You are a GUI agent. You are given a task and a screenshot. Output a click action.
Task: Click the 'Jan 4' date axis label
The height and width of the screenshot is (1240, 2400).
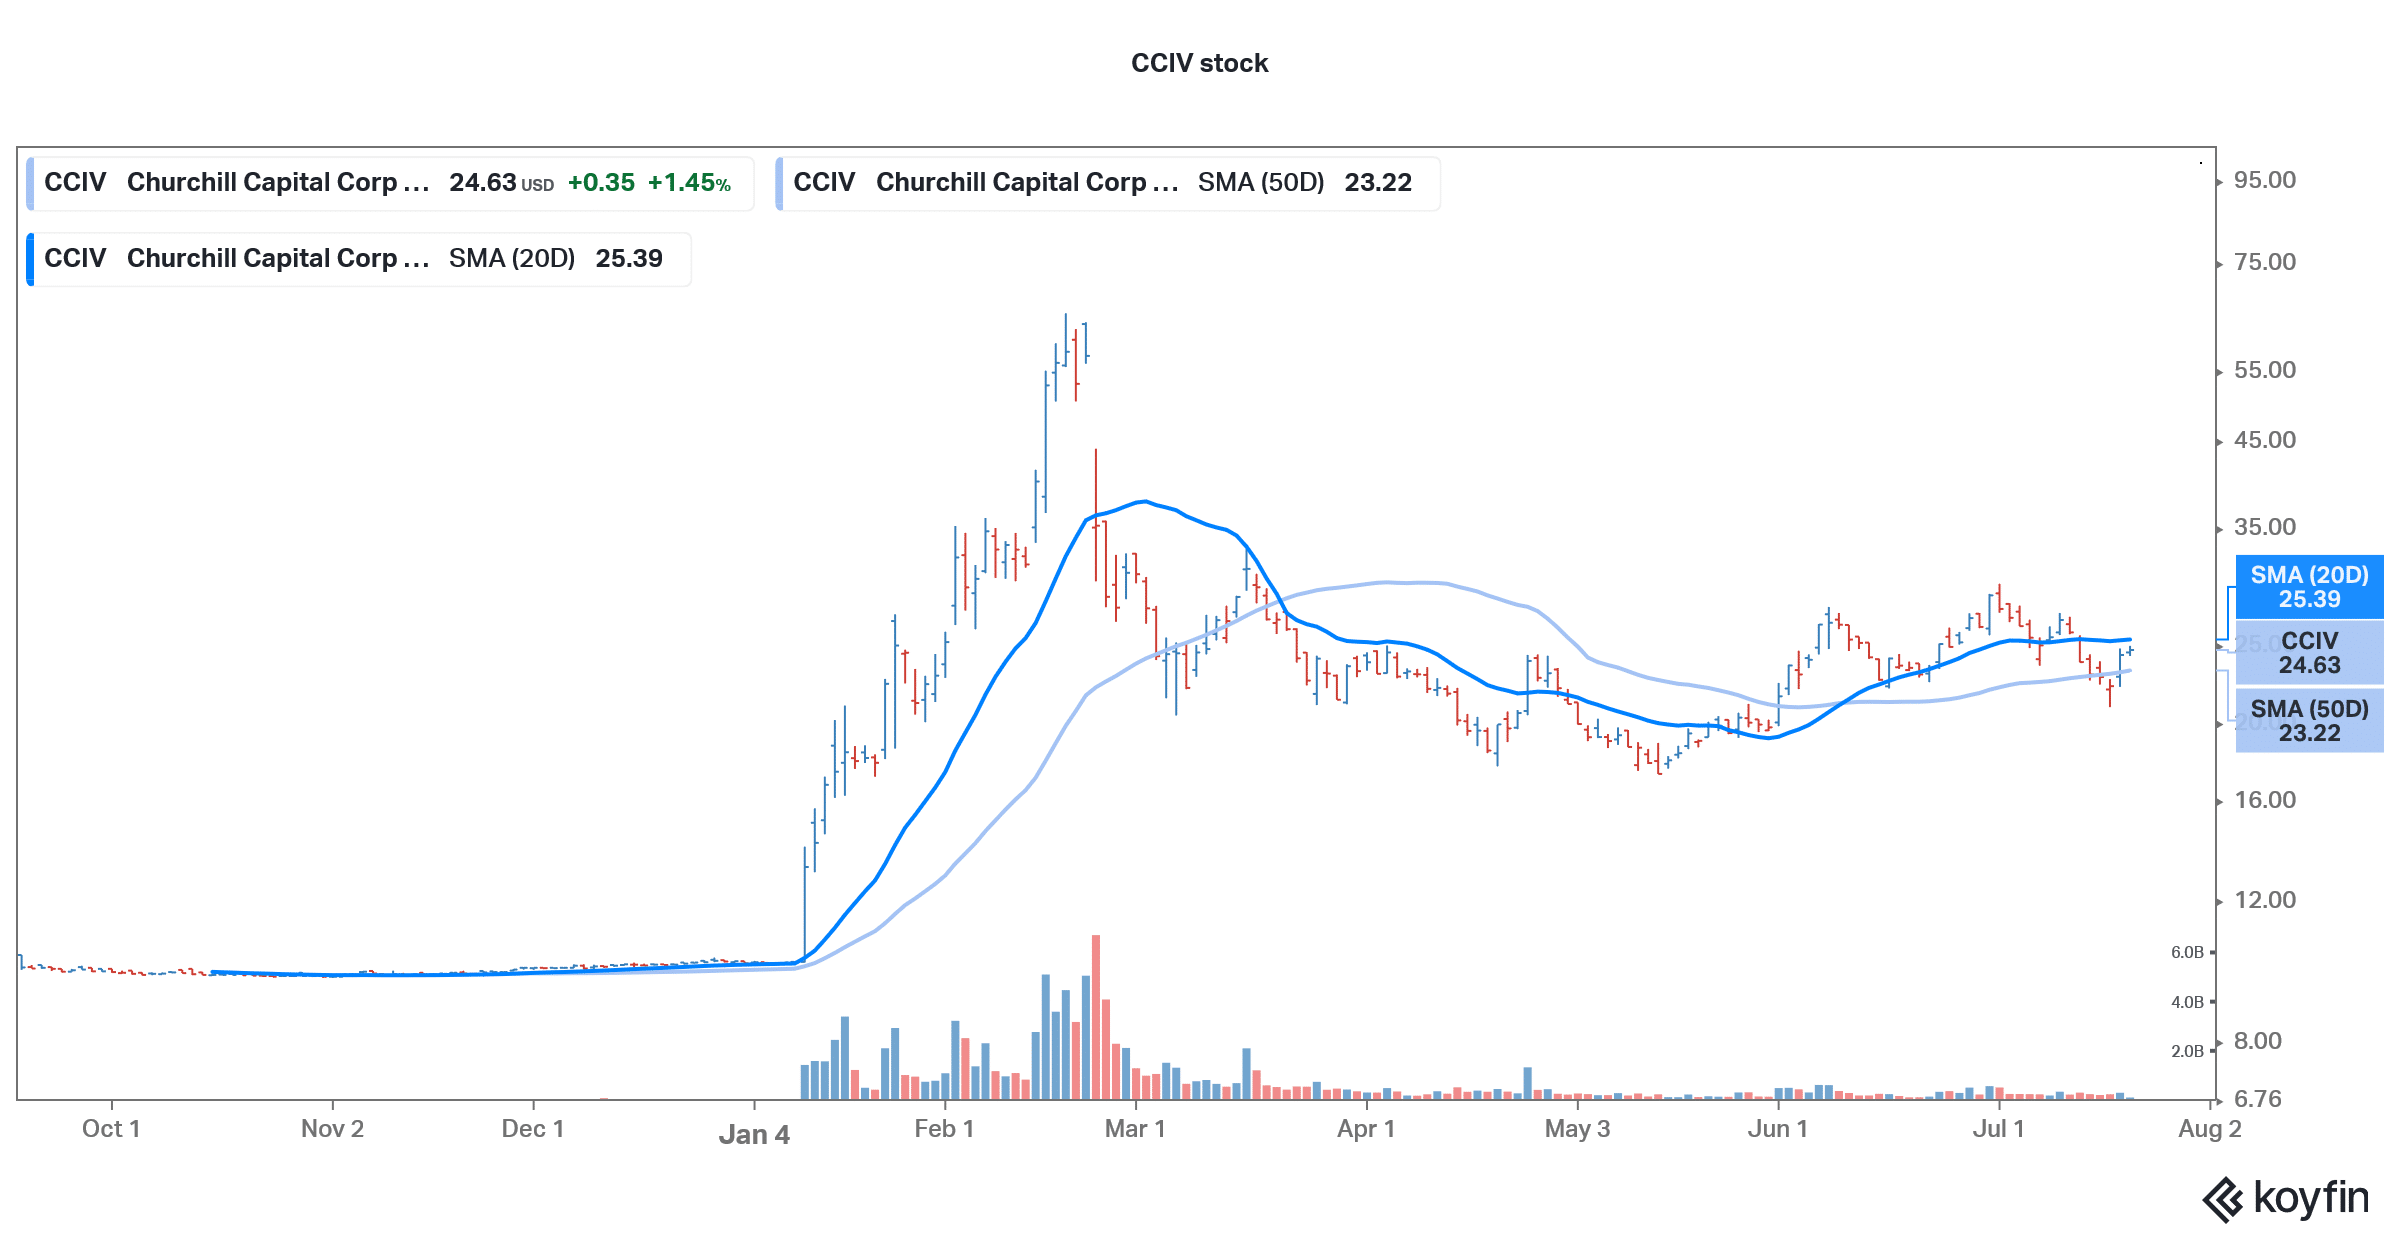coord(754,1135)
